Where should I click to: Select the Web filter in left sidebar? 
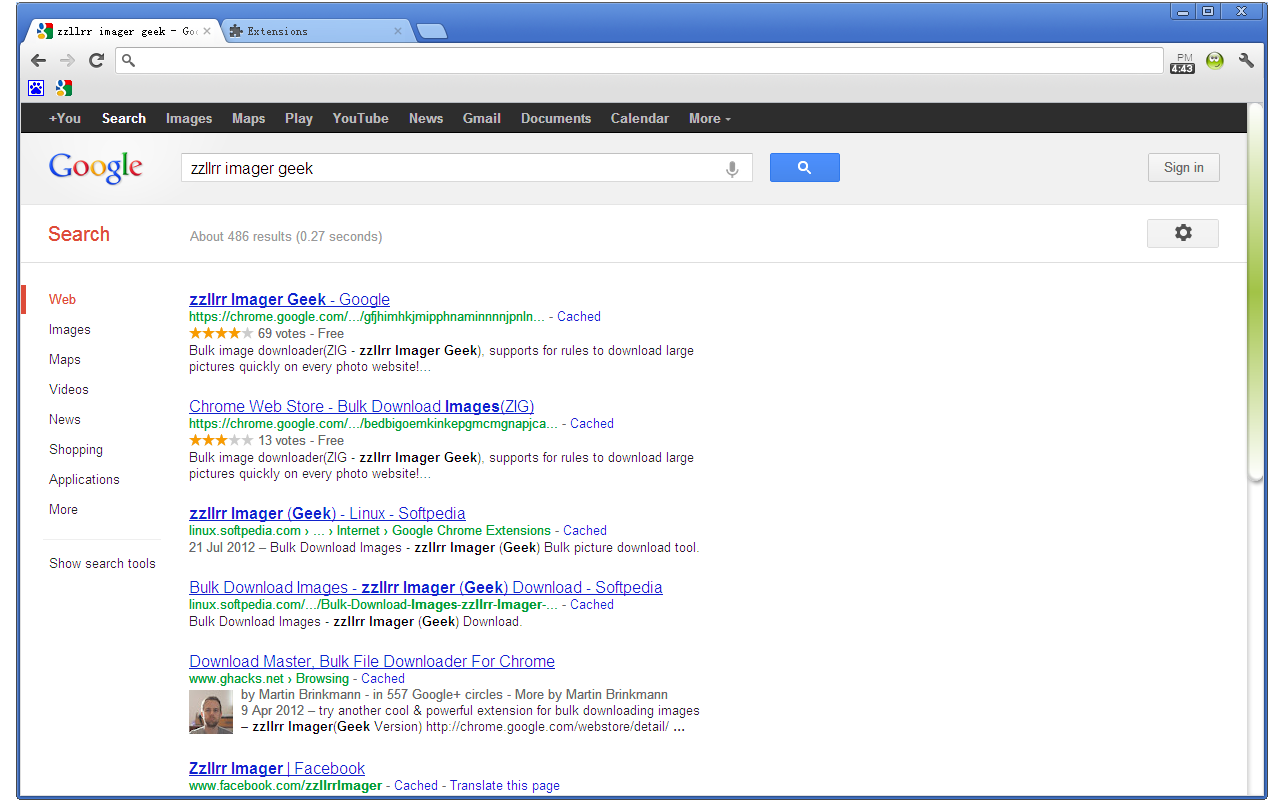click(62, 299)
